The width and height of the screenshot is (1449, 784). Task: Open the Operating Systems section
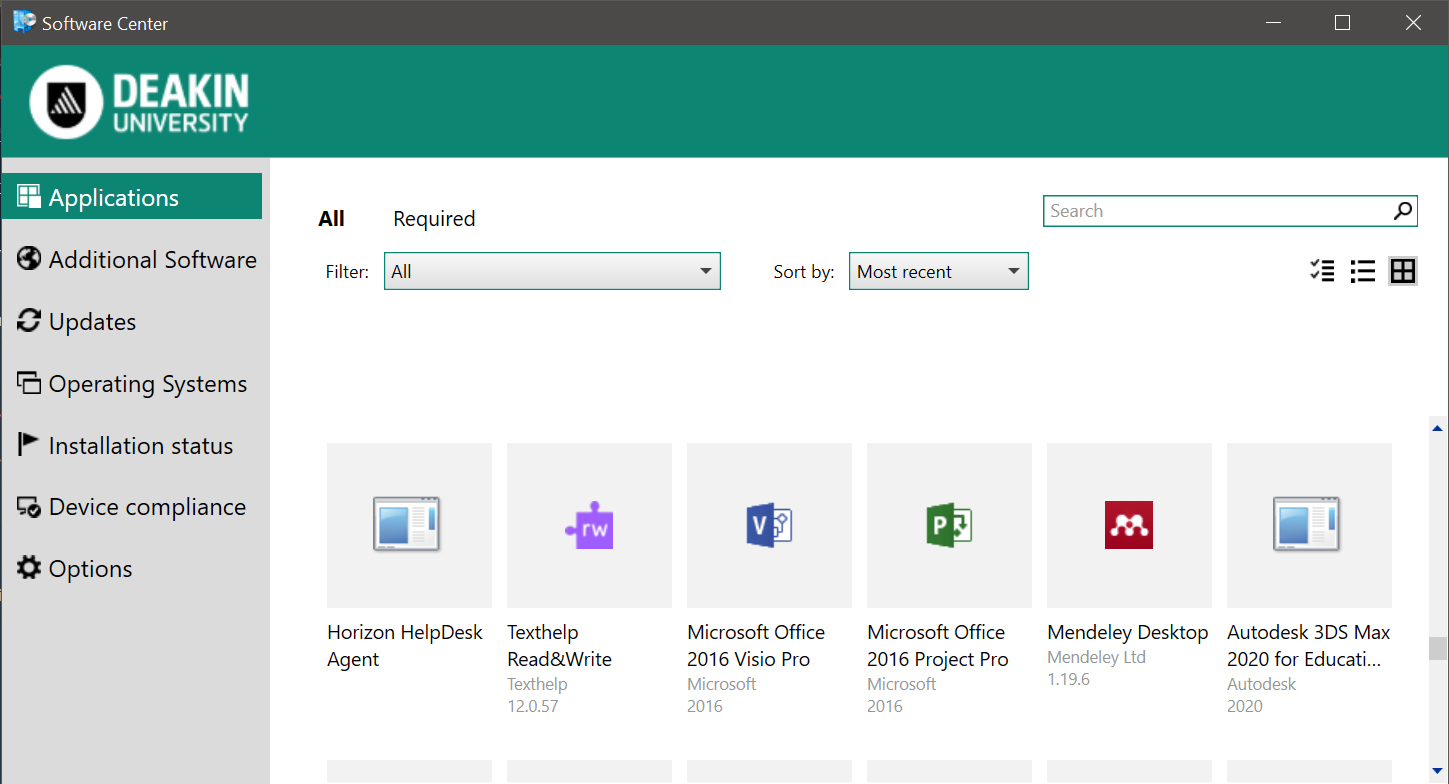[28, 383]
